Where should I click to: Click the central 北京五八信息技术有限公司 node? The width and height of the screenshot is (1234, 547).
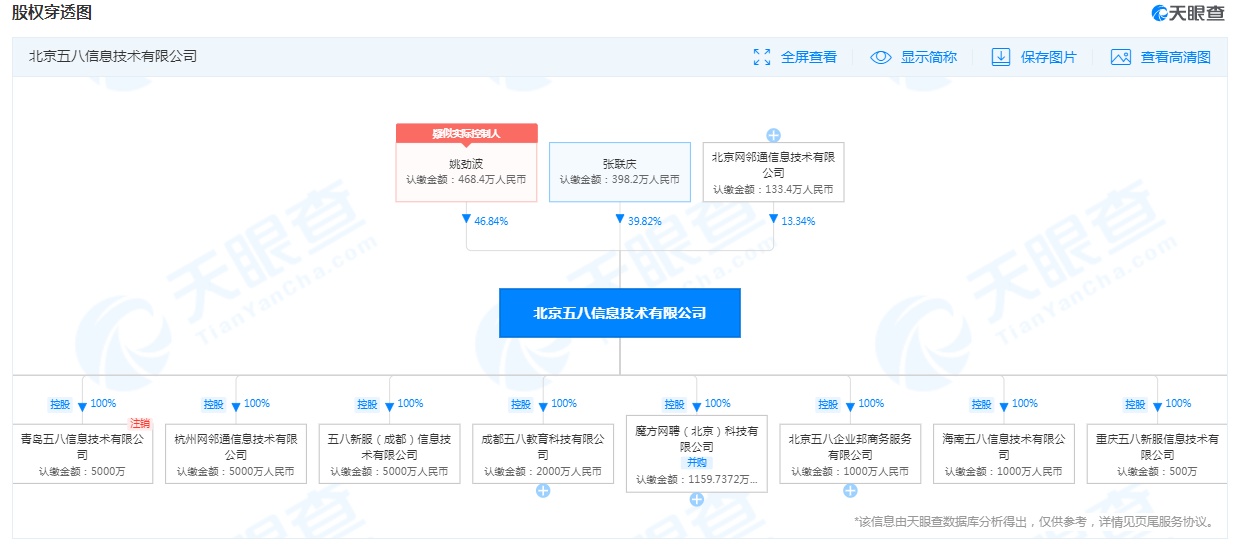[x=620, y=313]
